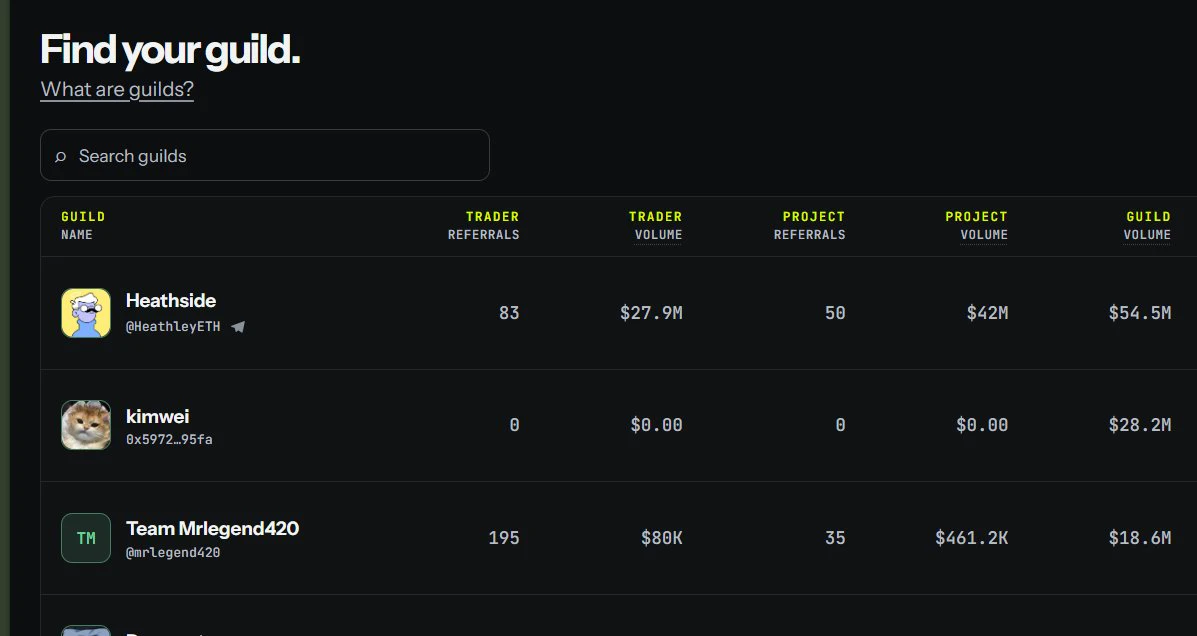The height and width of the screenshot is (636, 1197).
Task: Open the kimwei guild name link
Action: [157, 417]
